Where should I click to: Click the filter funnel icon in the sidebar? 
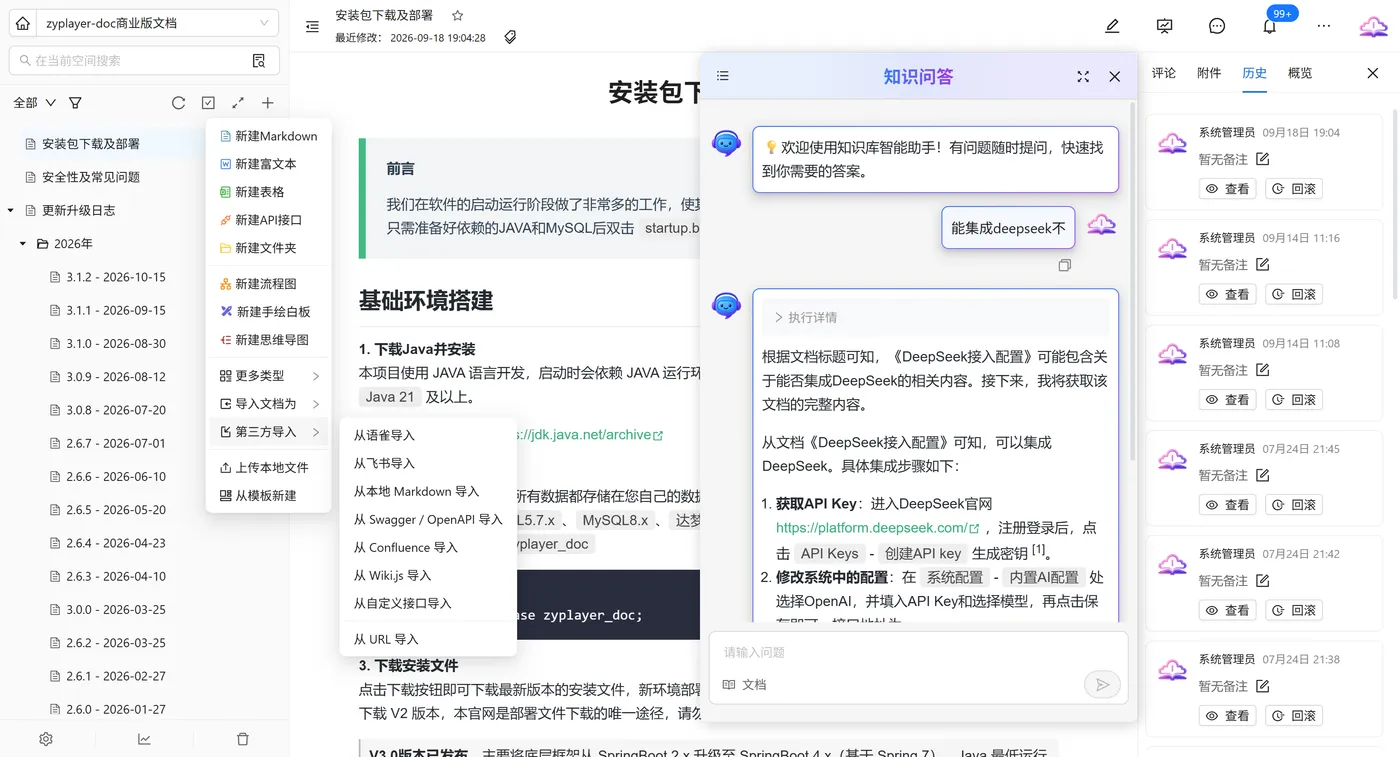pyautogui.click(x=75, y=103)
